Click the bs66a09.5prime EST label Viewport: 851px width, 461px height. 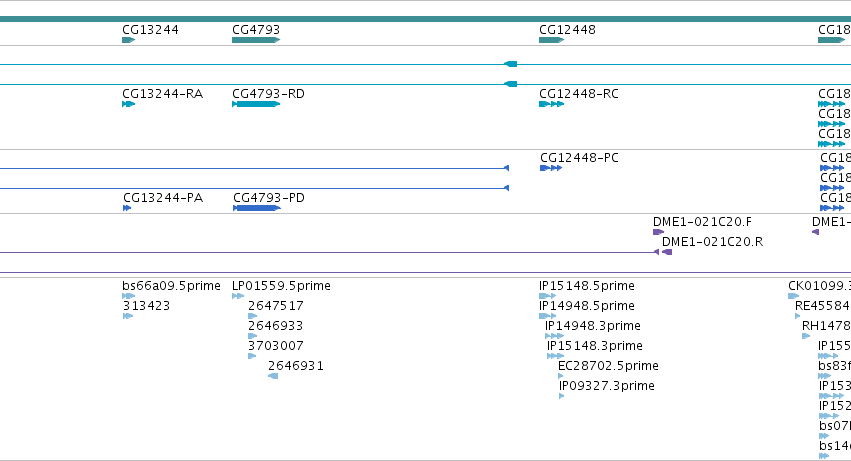(x=172, y=286)
